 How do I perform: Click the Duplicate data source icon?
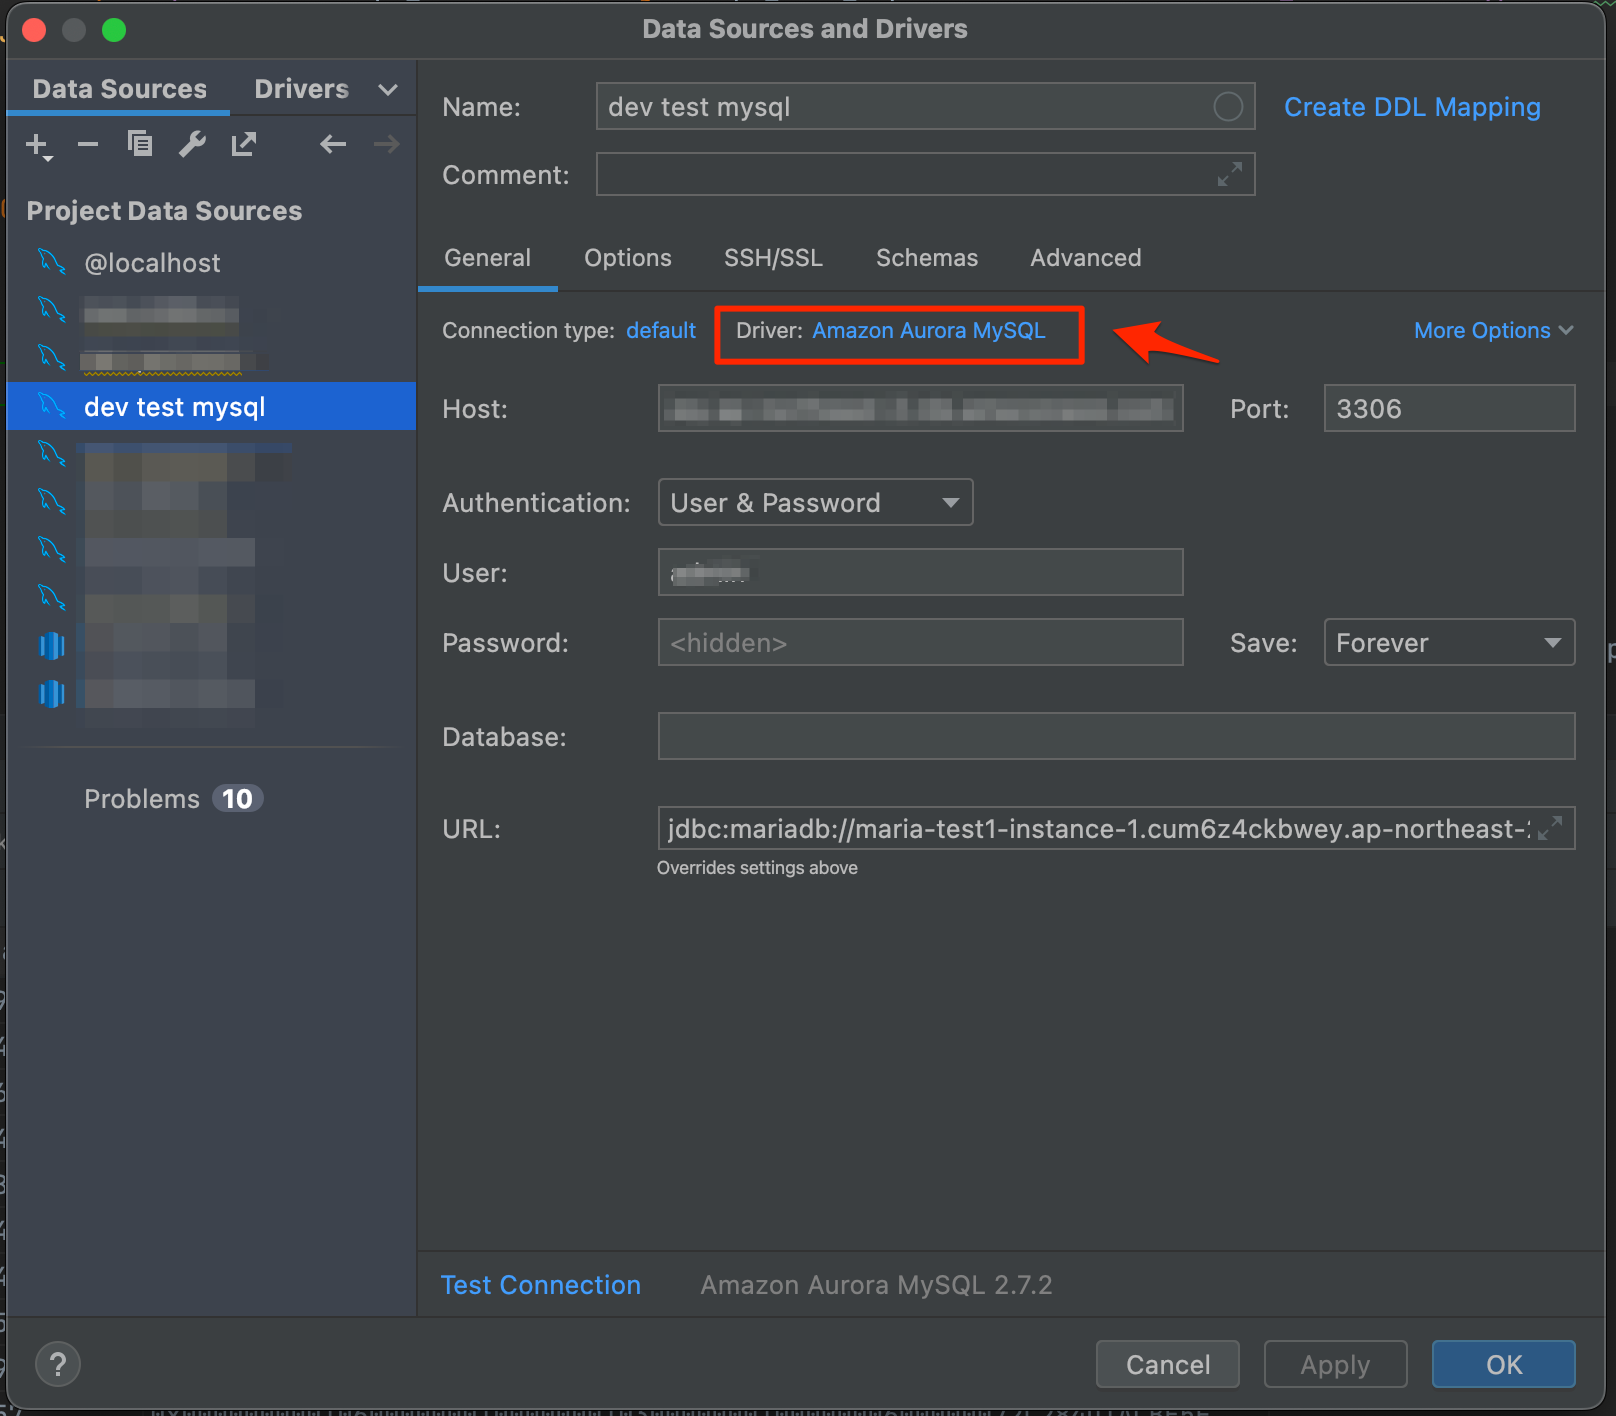[140, 144]
